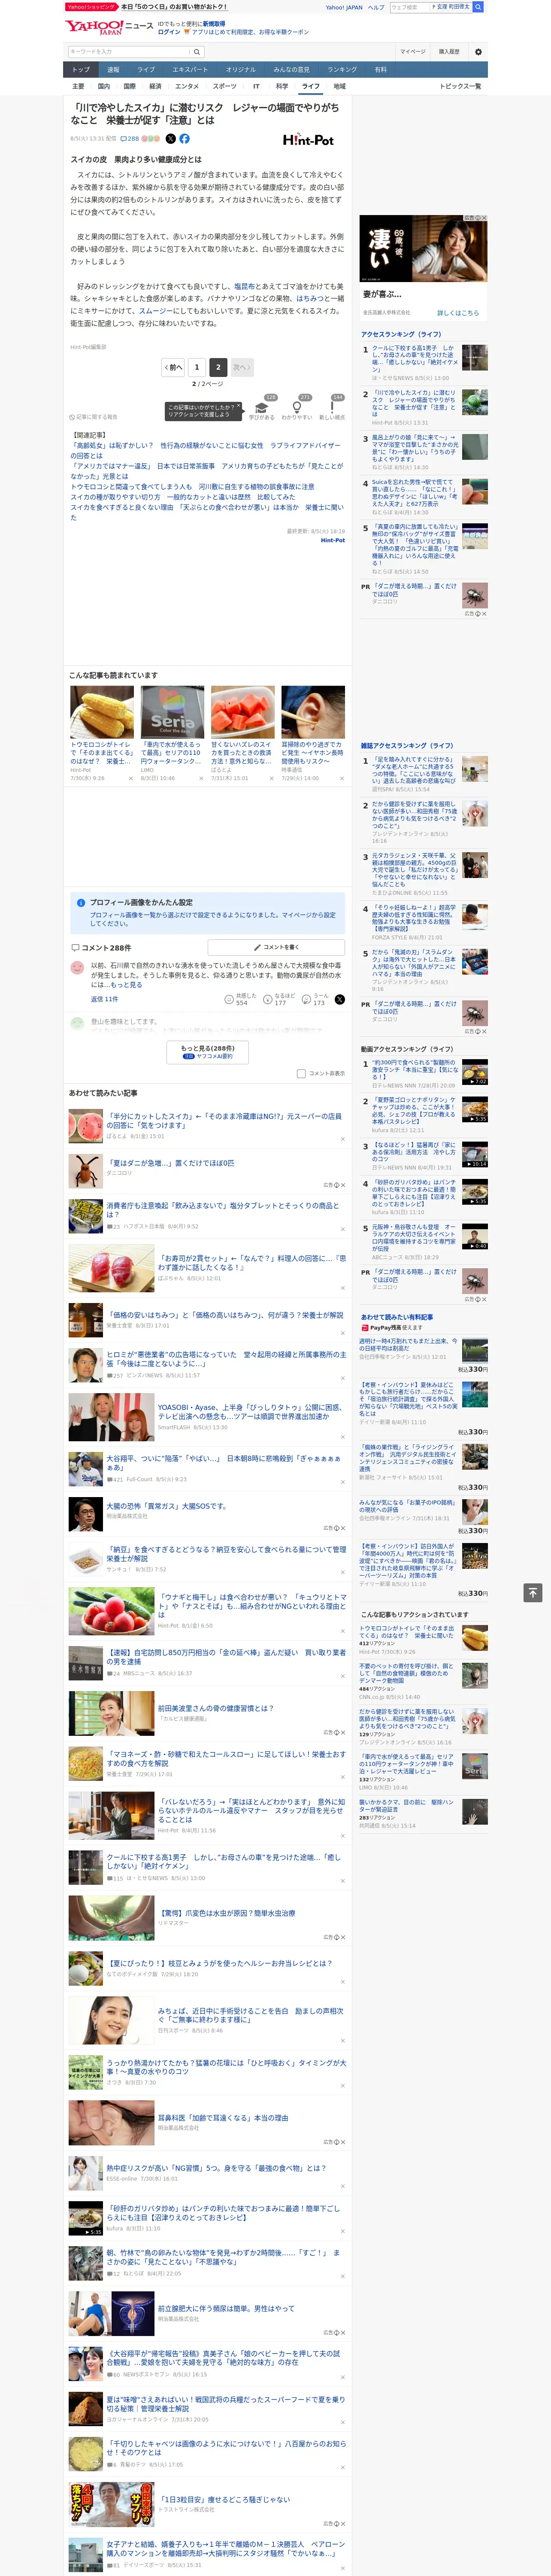The height and width of the screenshot is (2576, 551).
Task: Open the Hint-Pot link below the last-updated date
Action: point(332,541)
